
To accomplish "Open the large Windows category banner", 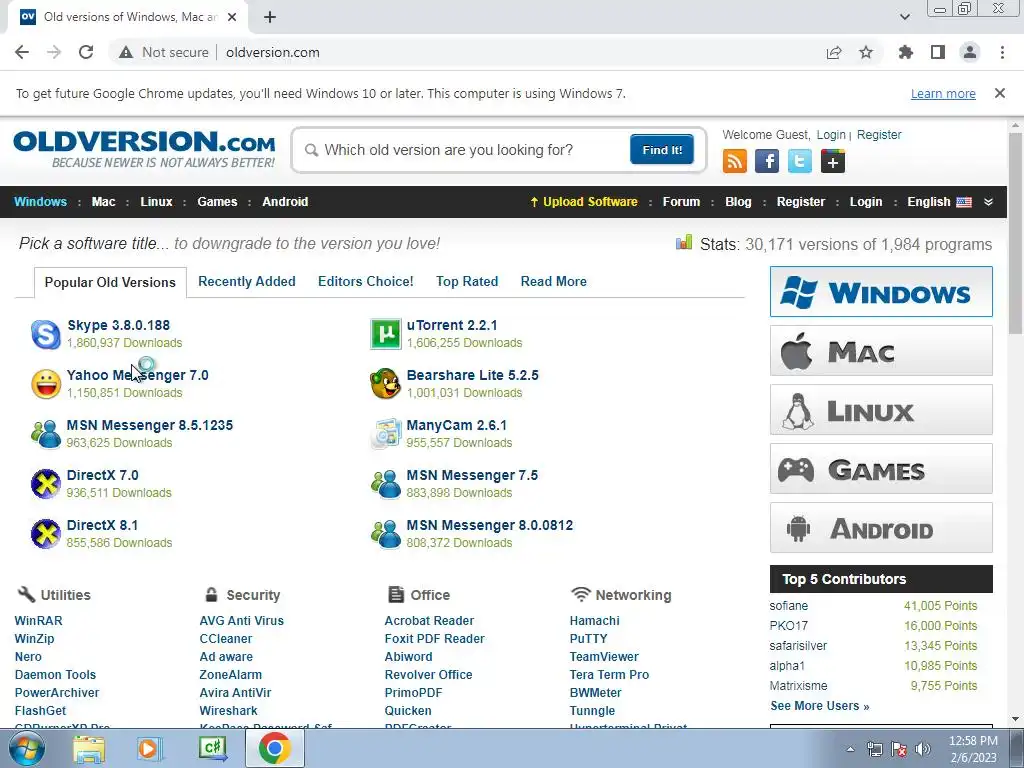I will pyautogui.click(x=881, y=291).
